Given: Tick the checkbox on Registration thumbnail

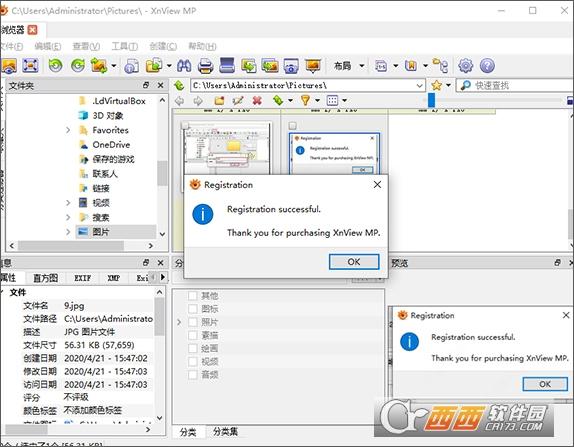Looking at the screenshot, I should coord(292,126).
